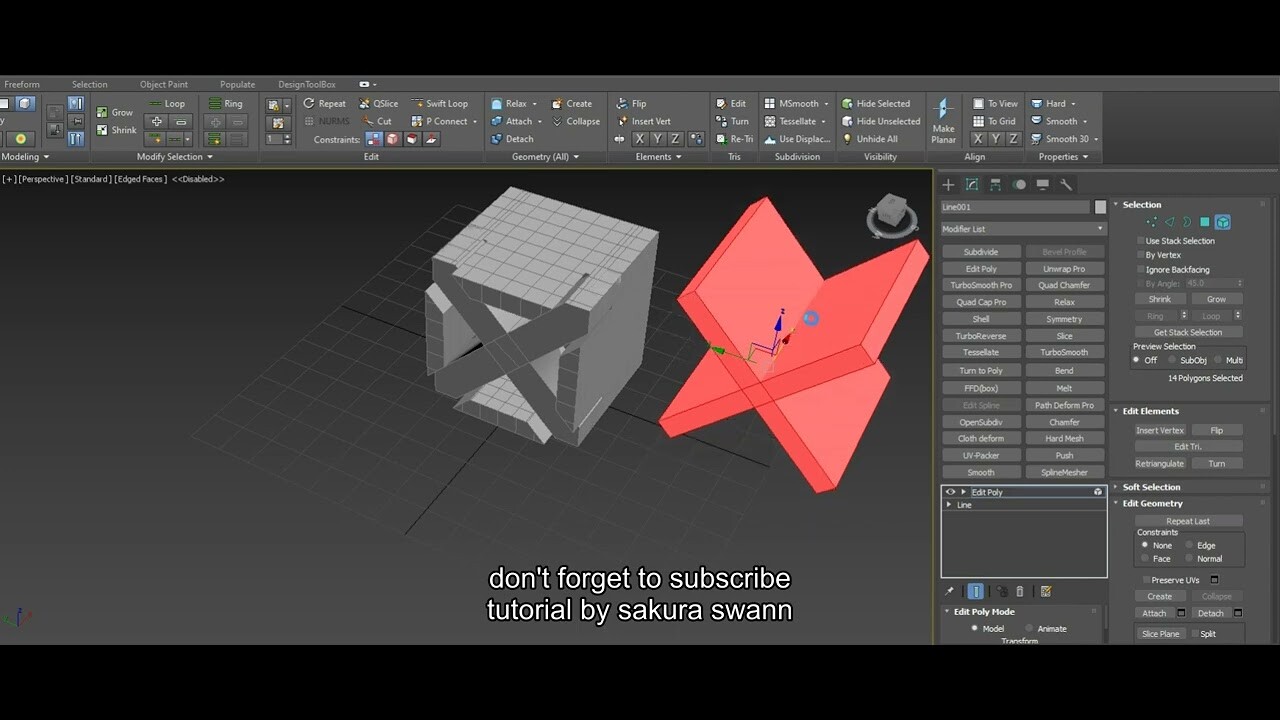Click the Get Stack Selection button
Image resolution: width=1280 pixels, height=720 pixels.
(1187, 332)
